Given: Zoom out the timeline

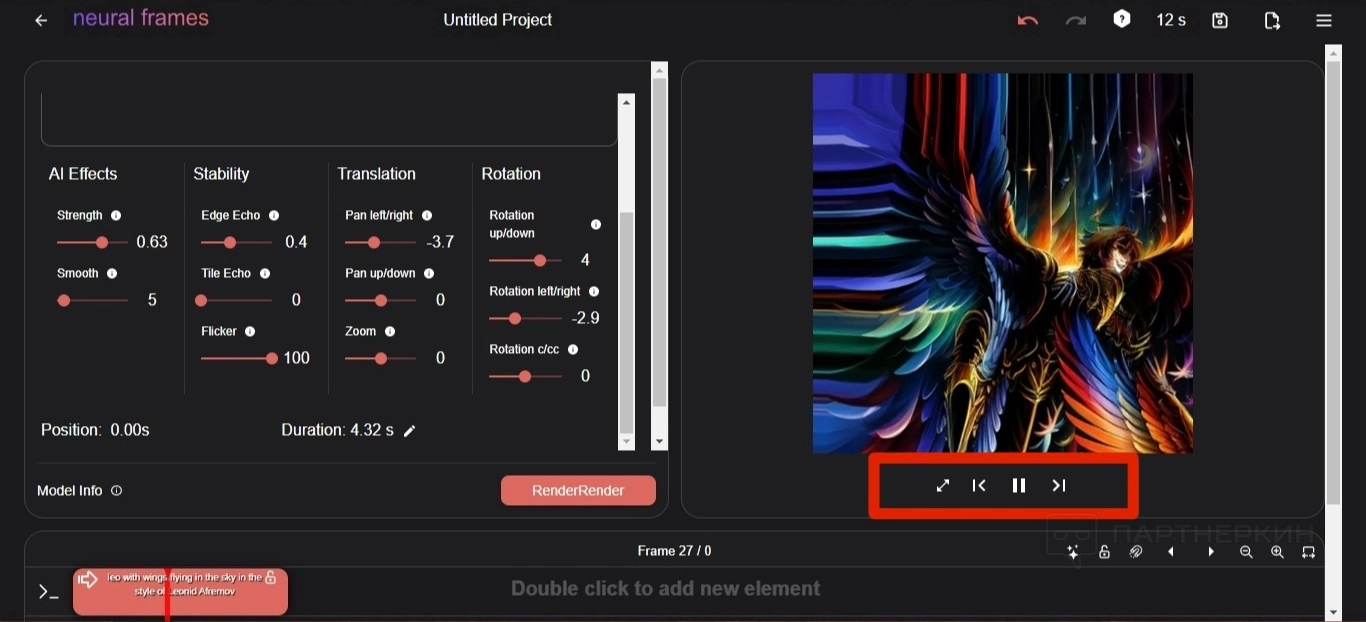Looking at the screenshot, I should [x=1246, y=552].
